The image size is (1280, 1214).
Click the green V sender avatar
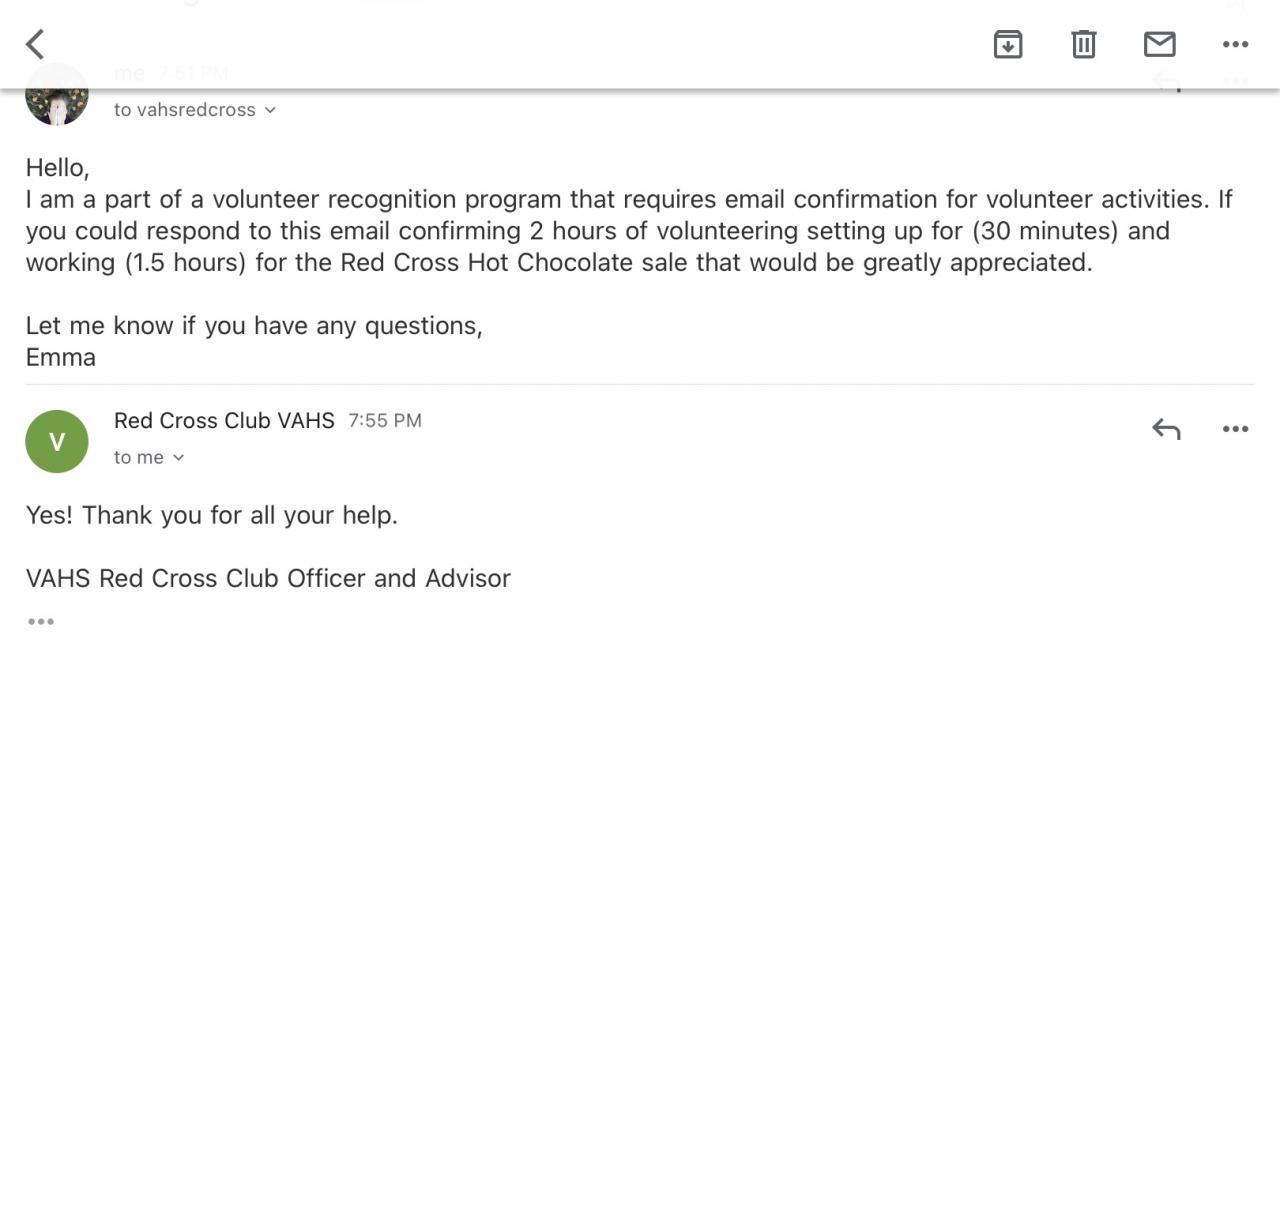click(57, 441)
